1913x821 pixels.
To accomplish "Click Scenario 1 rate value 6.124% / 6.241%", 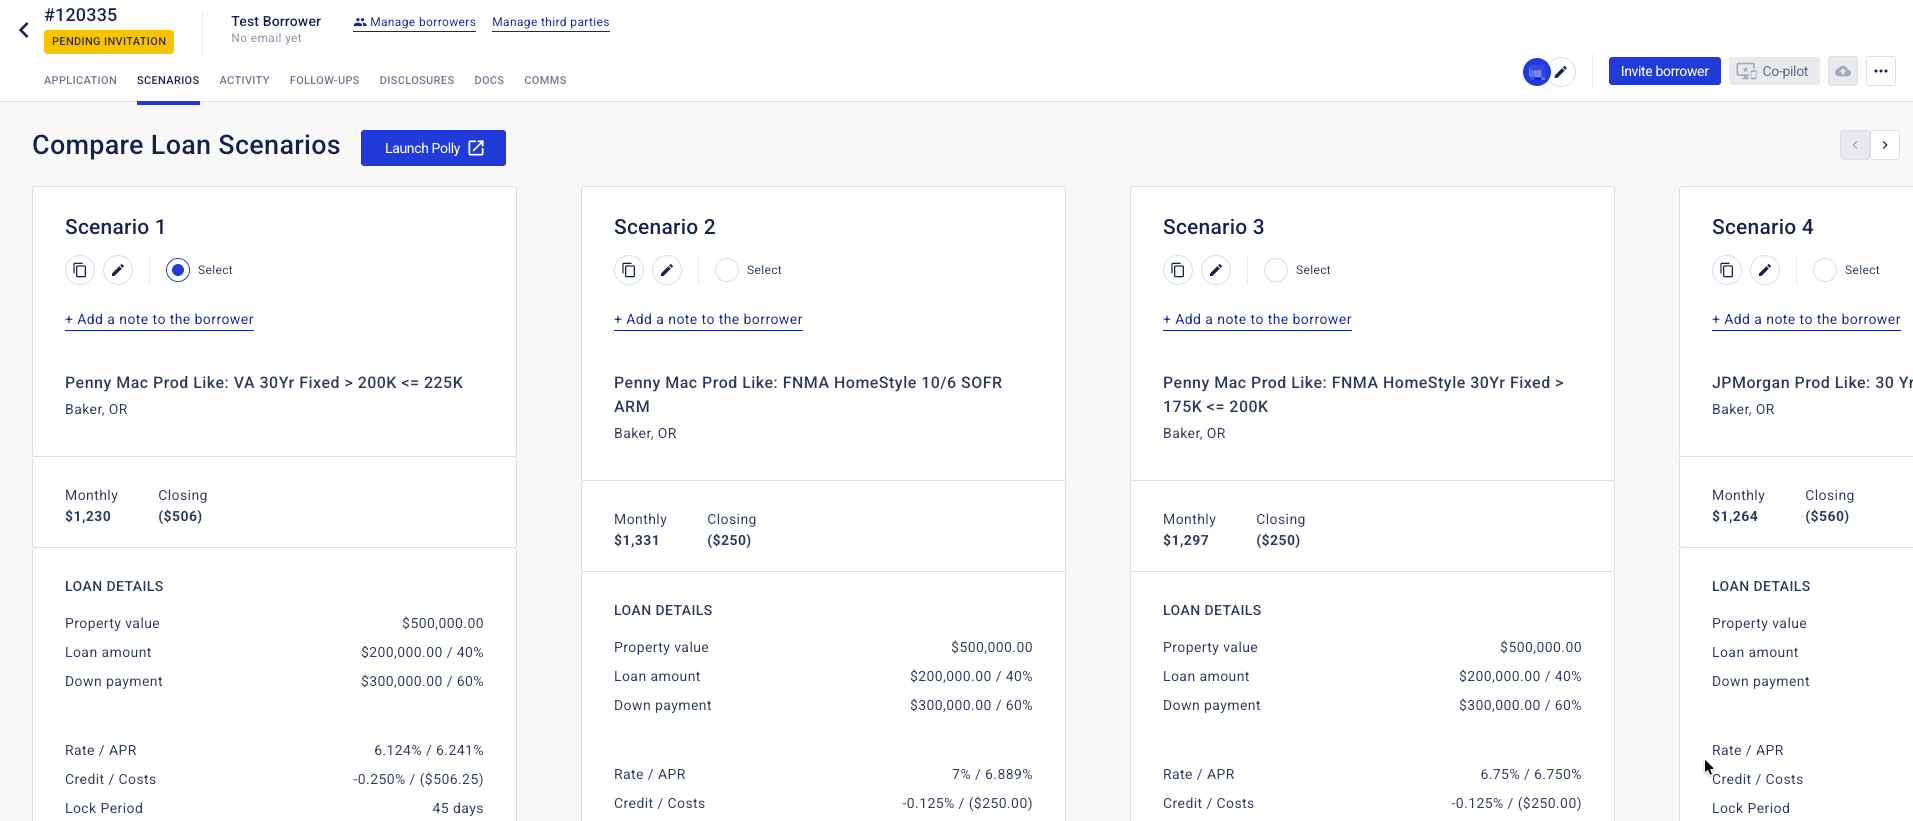I will click(429, 751).
